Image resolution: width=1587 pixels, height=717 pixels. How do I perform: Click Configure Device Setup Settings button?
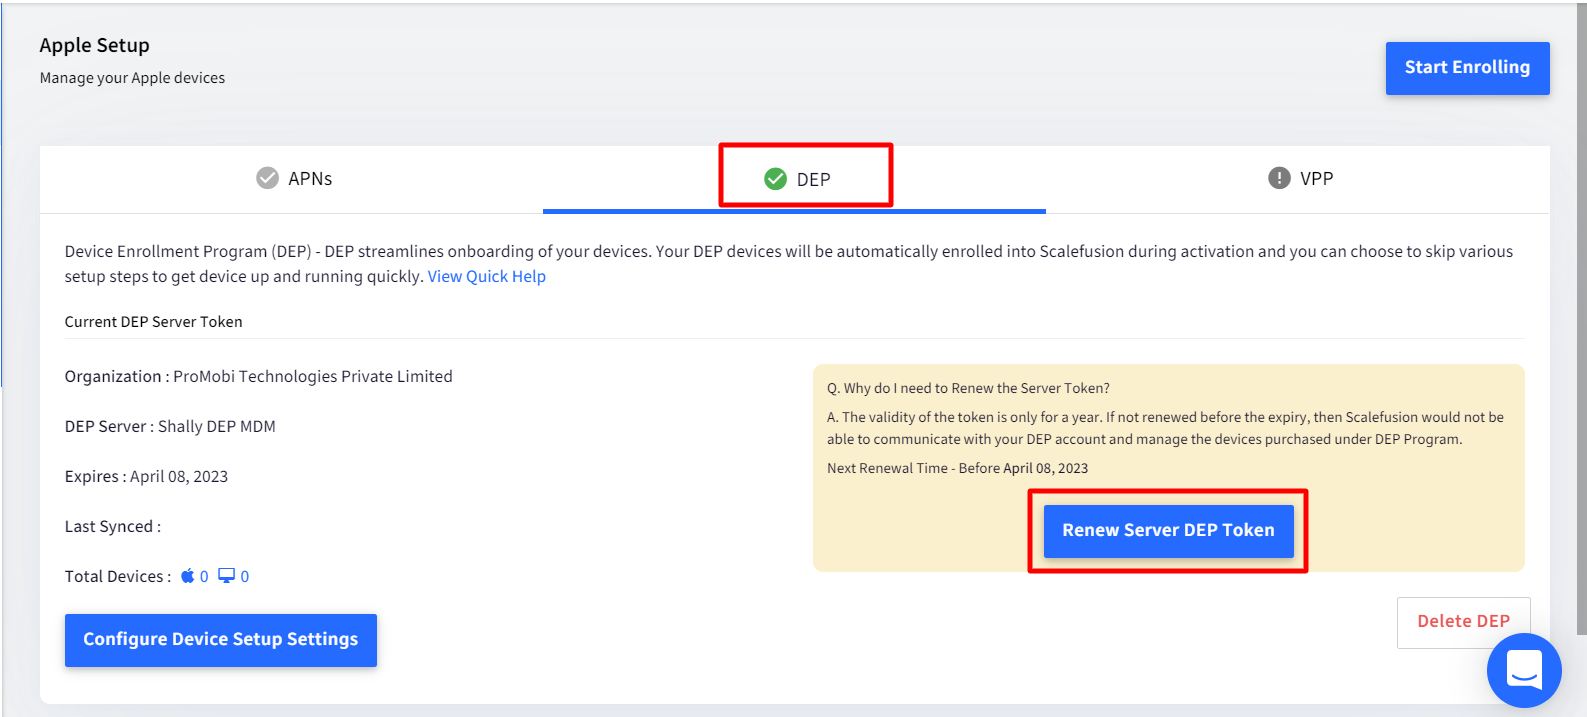click(221, 640)
